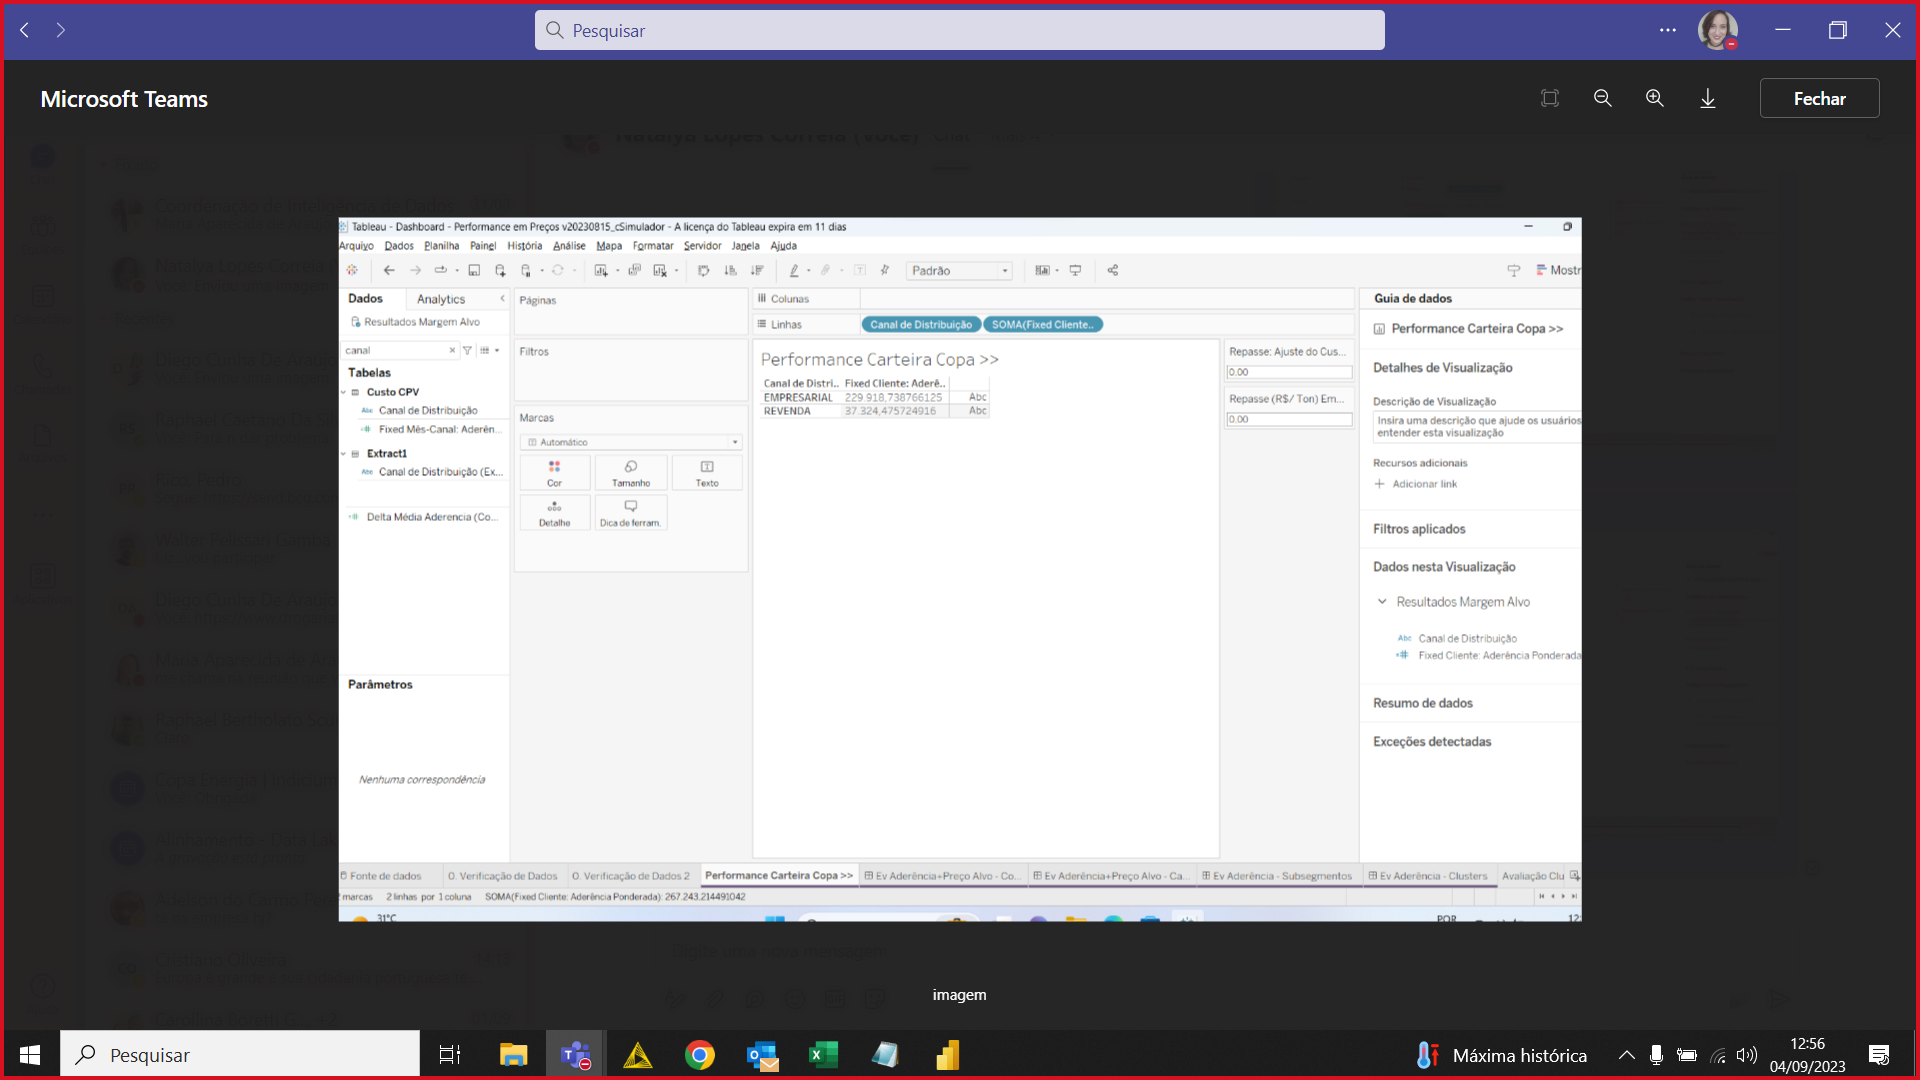Select the Canal de Distribuição pill in Linhas
The width and height of the screenshot is (1920, 1080).
point(921,325)
